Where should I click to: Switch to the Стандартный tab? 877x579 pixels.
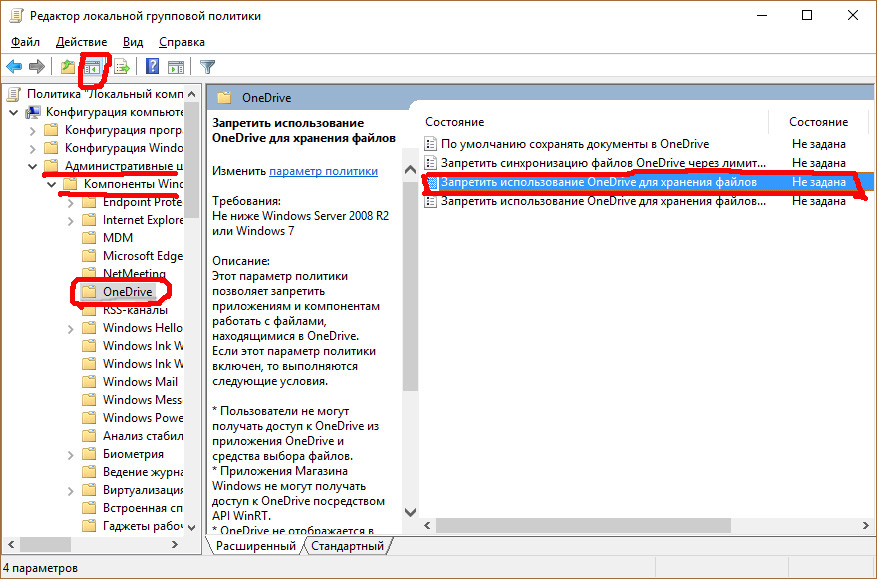click(x=347, y=546)
